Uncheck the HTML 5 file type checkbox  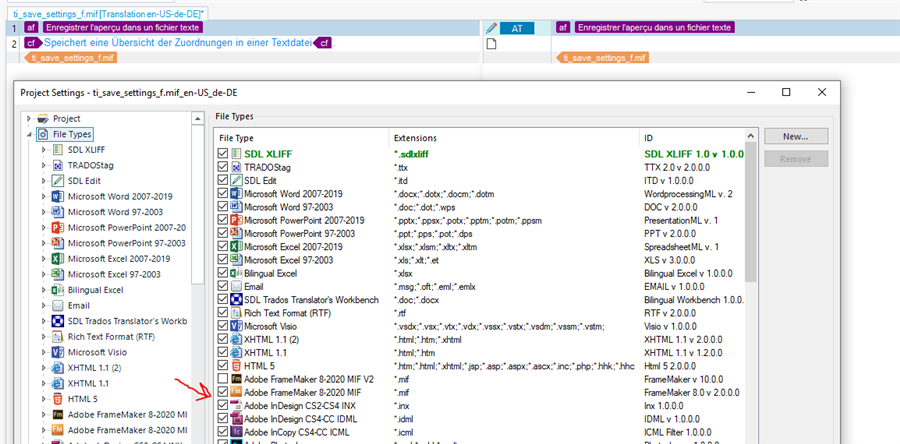pyautogui.click(x=223, y=366)
